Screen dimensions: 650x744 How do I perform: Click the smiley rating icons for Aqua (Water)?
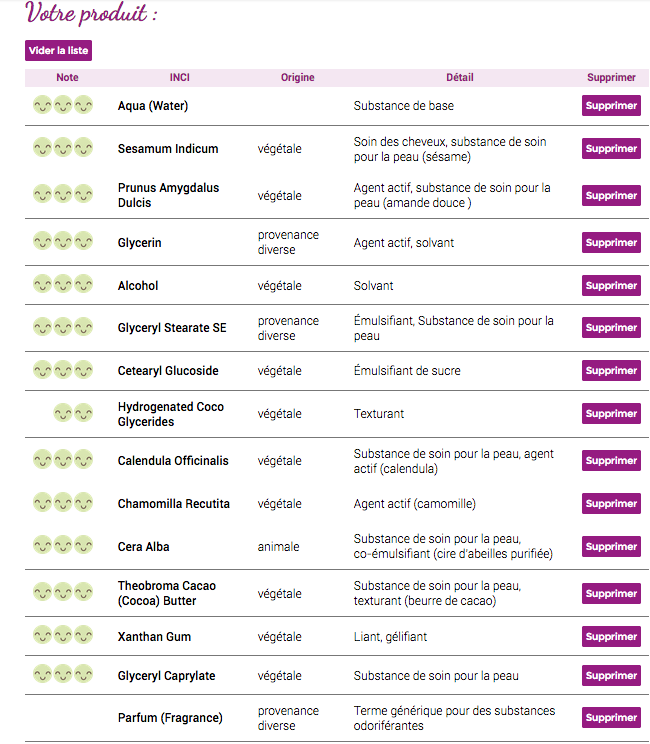coord(63,104)
